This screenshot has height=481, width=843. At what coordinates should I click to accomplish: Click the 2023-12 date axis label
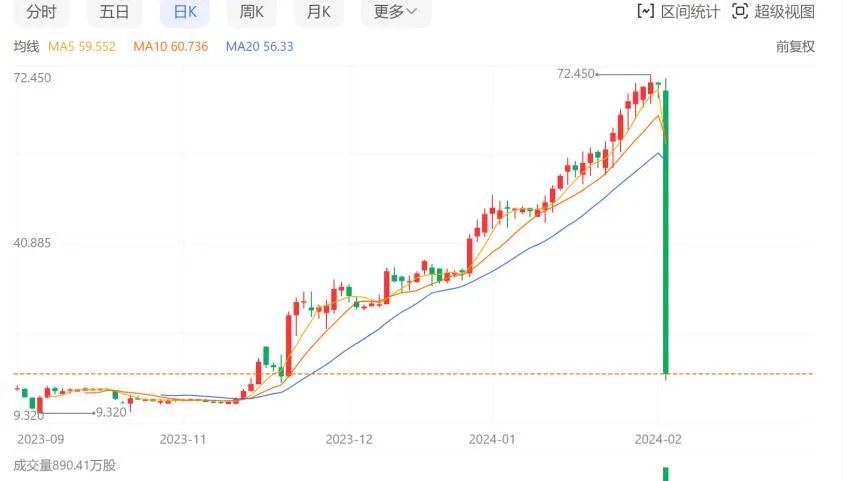(x=348, y=439)
